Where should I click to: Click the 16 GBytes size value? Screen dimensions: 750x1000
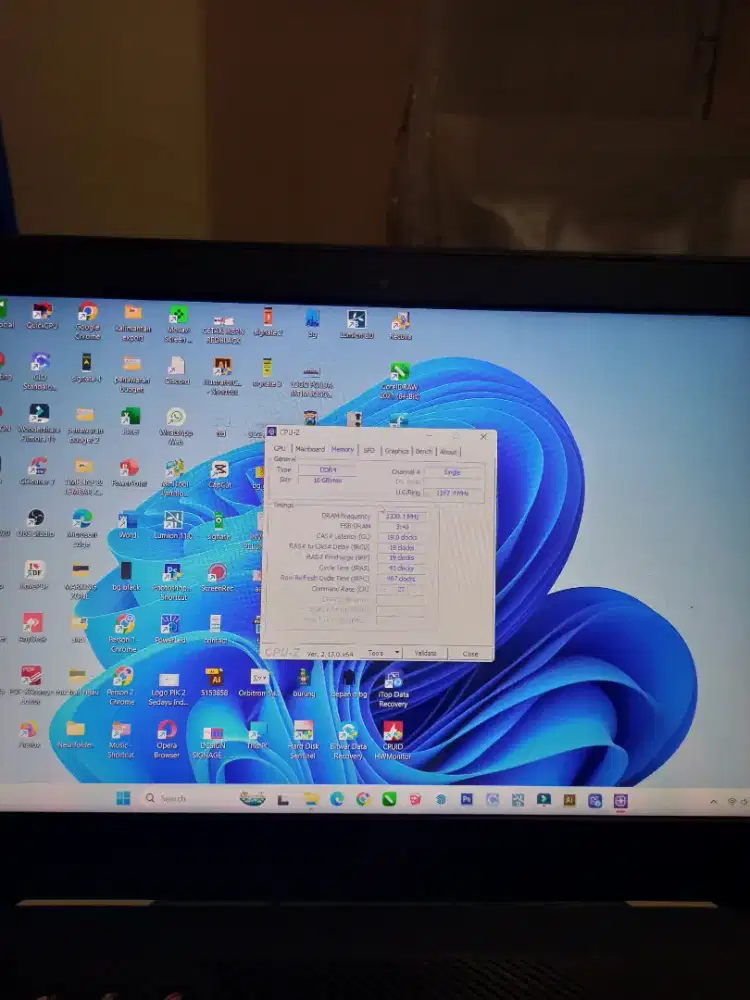[x=327, y=480]
